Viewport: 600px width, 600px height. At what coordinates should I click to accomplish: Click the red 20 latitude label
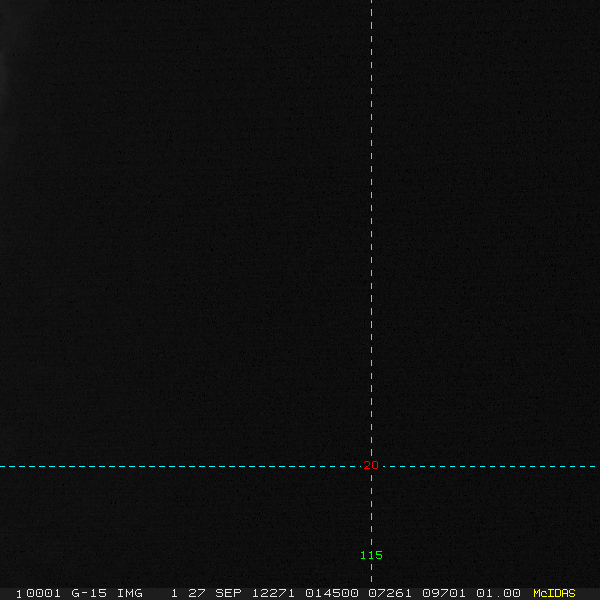[371, 465]
